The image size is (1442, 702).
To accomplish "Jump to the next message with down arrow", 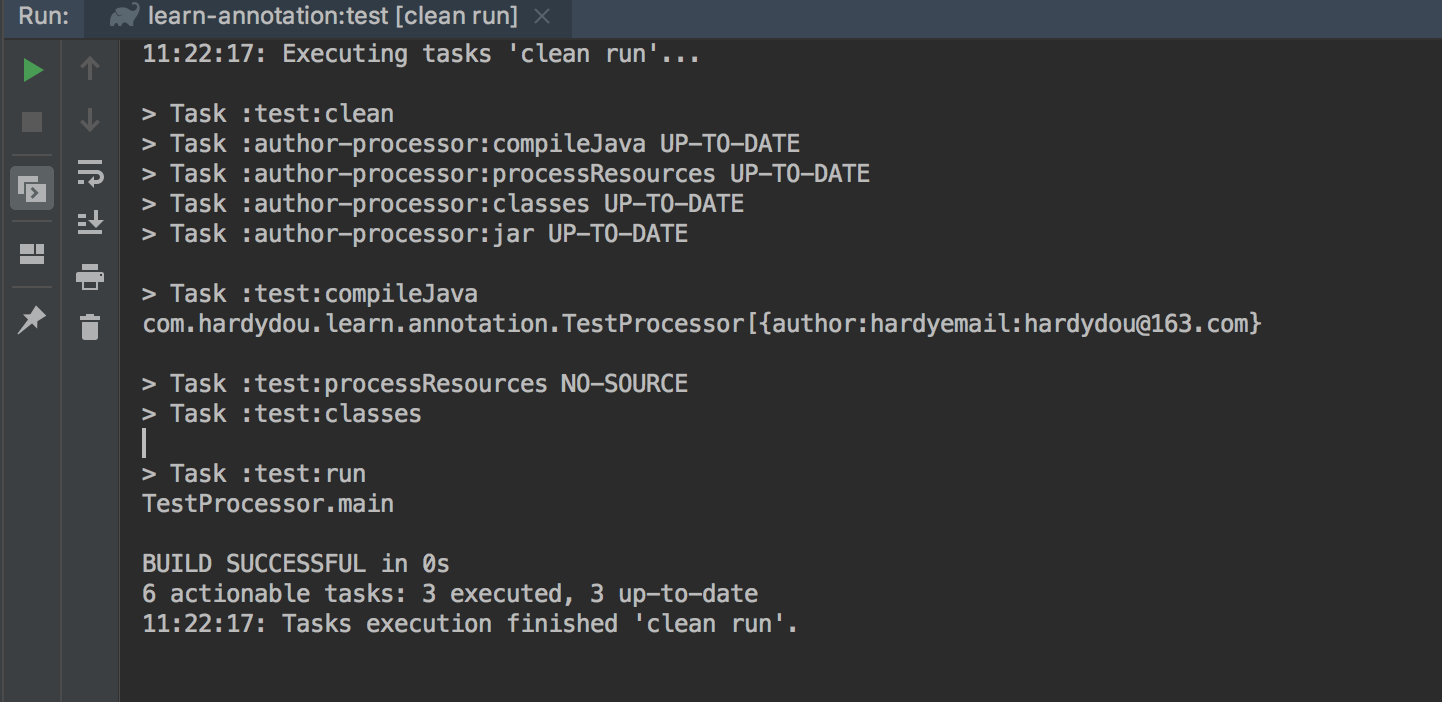I will (89, 121).
